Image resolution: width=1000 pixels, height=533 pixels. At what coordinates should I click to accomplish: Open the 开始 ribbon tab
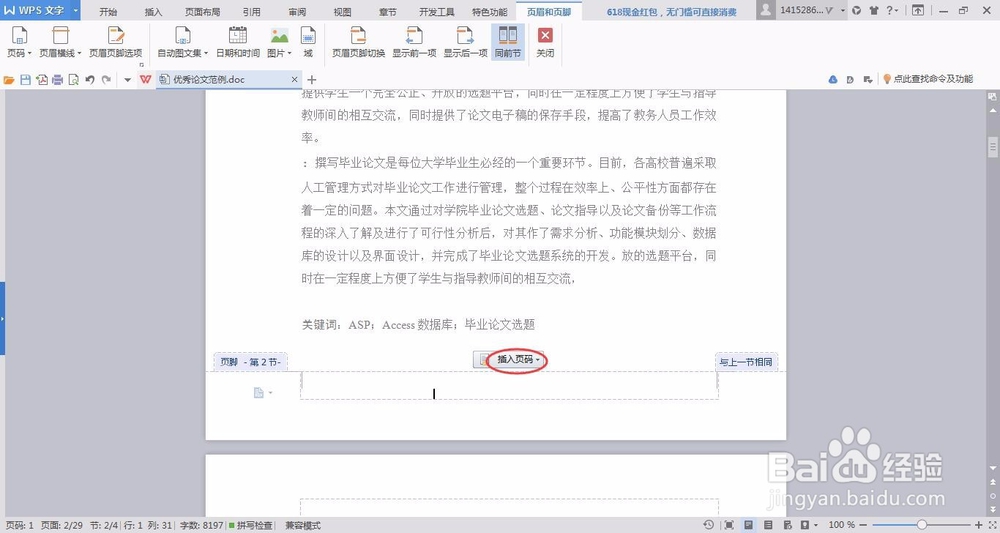[x=108, y=11]
